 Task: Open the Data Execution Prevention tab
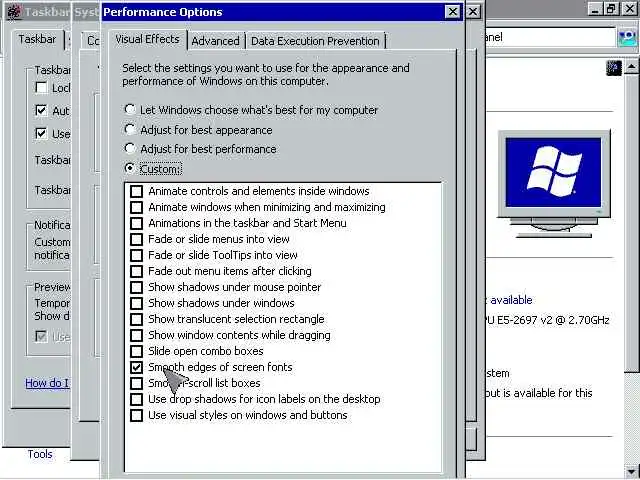315,41
